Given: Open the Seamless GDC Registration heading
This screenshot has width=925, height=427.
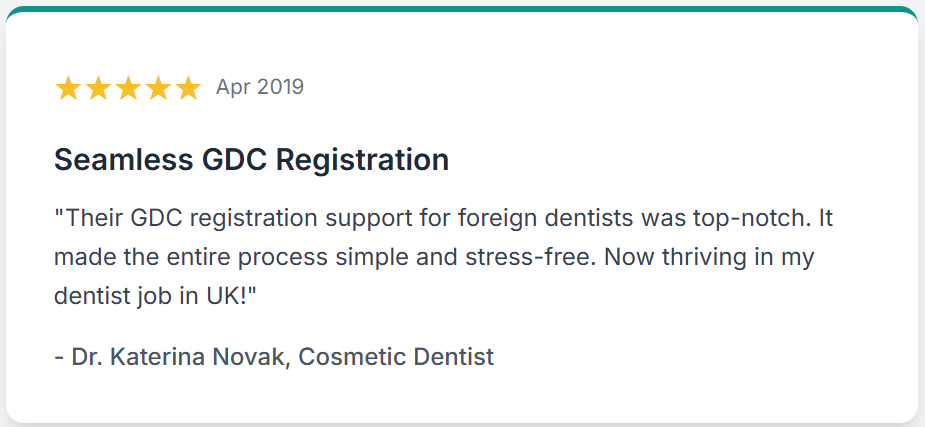Looking at the screenshot, I should click(251, 160).
